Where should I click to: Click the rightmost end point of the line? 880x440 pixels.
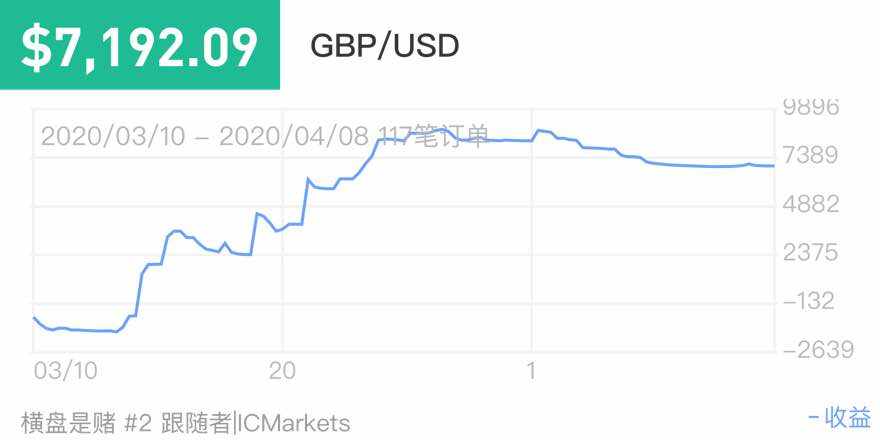coord(773,166)
